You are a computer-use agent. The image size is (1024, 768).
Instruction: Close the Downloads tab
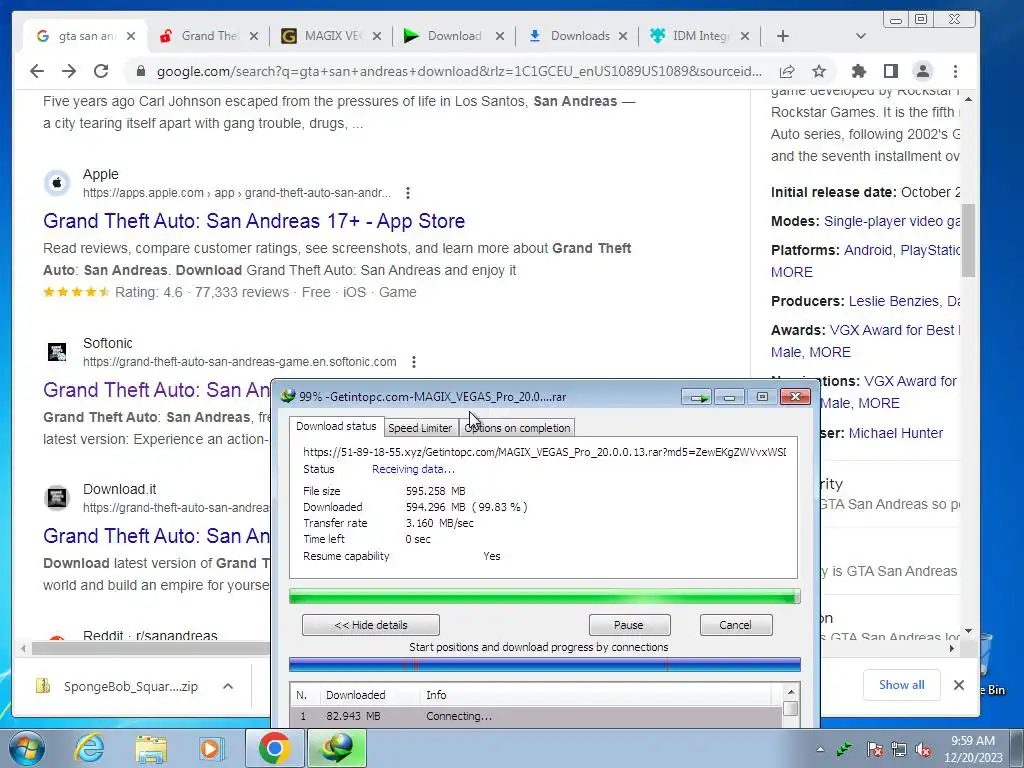[x=622, y=37]
